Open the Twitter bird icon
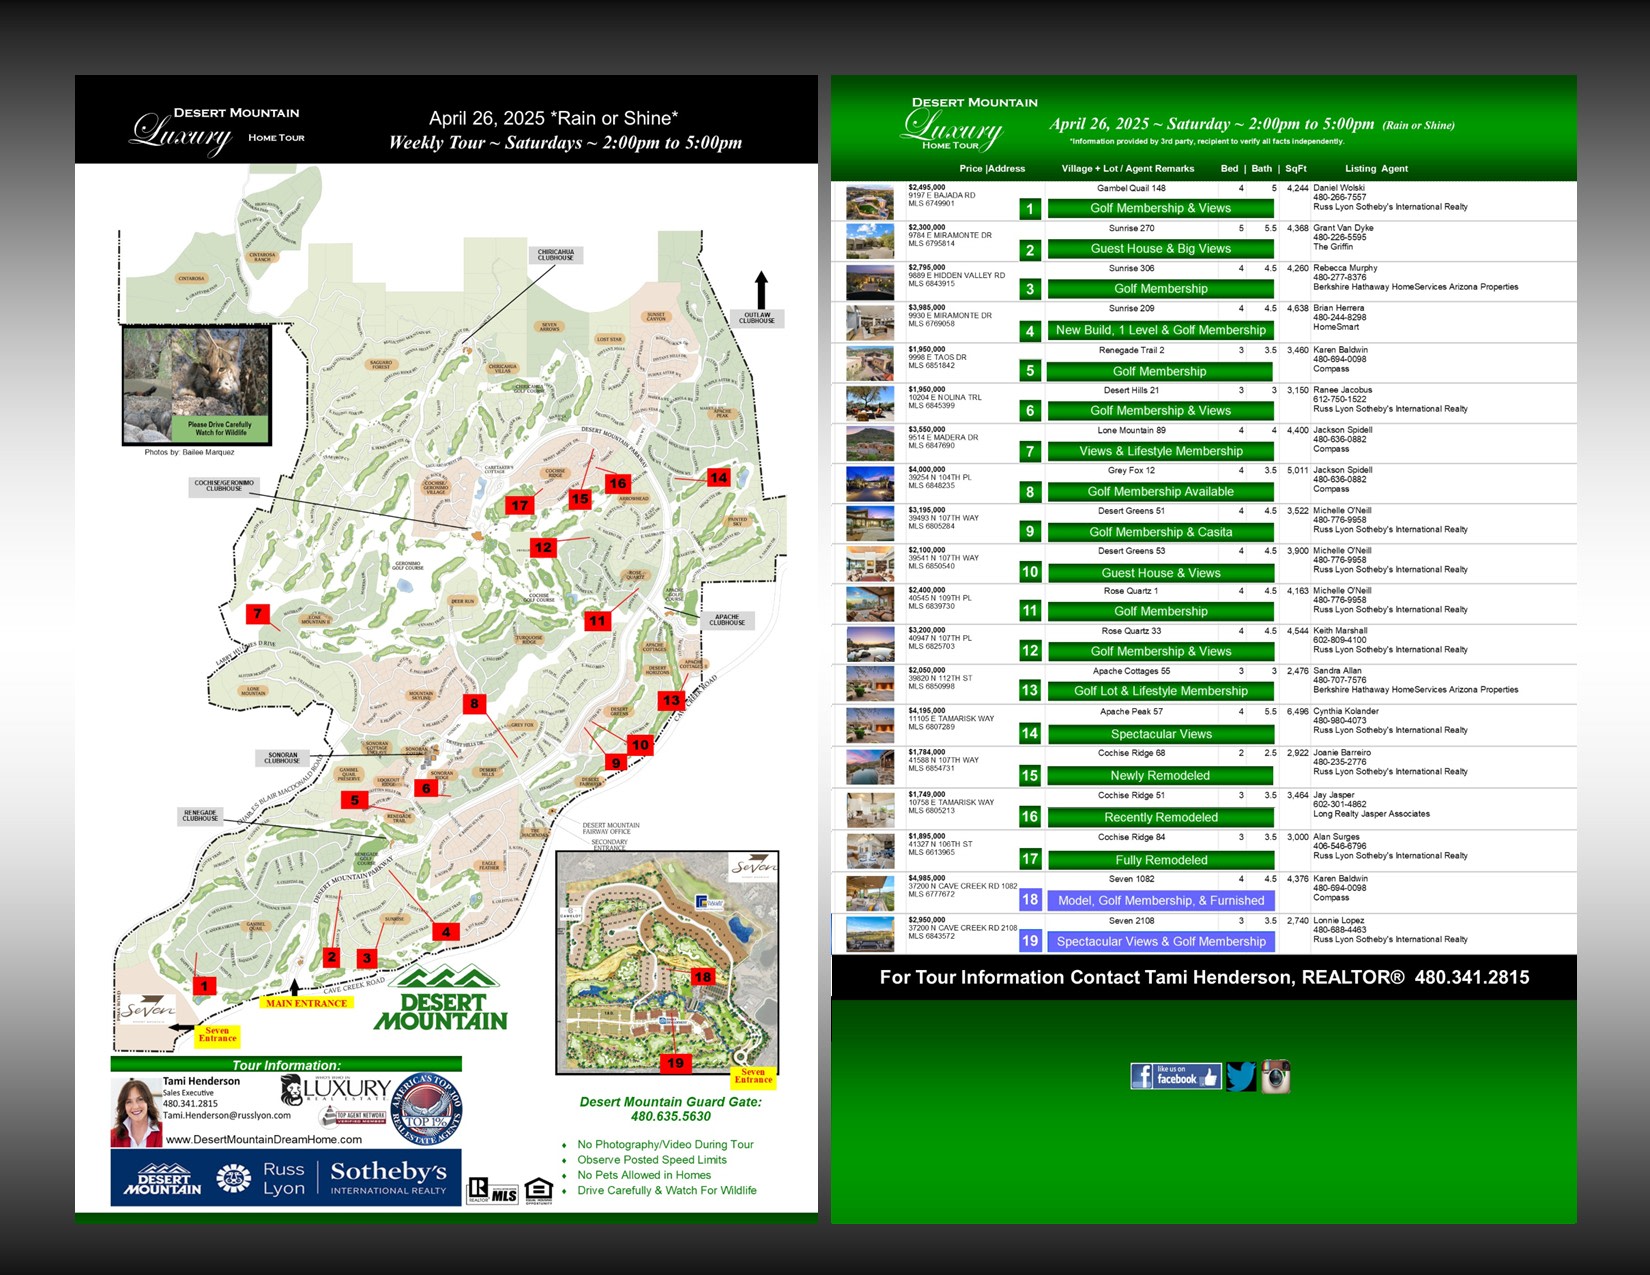Image resolution: width=1650 pixels, height=1275 pixels. tap(1241, 1076)
